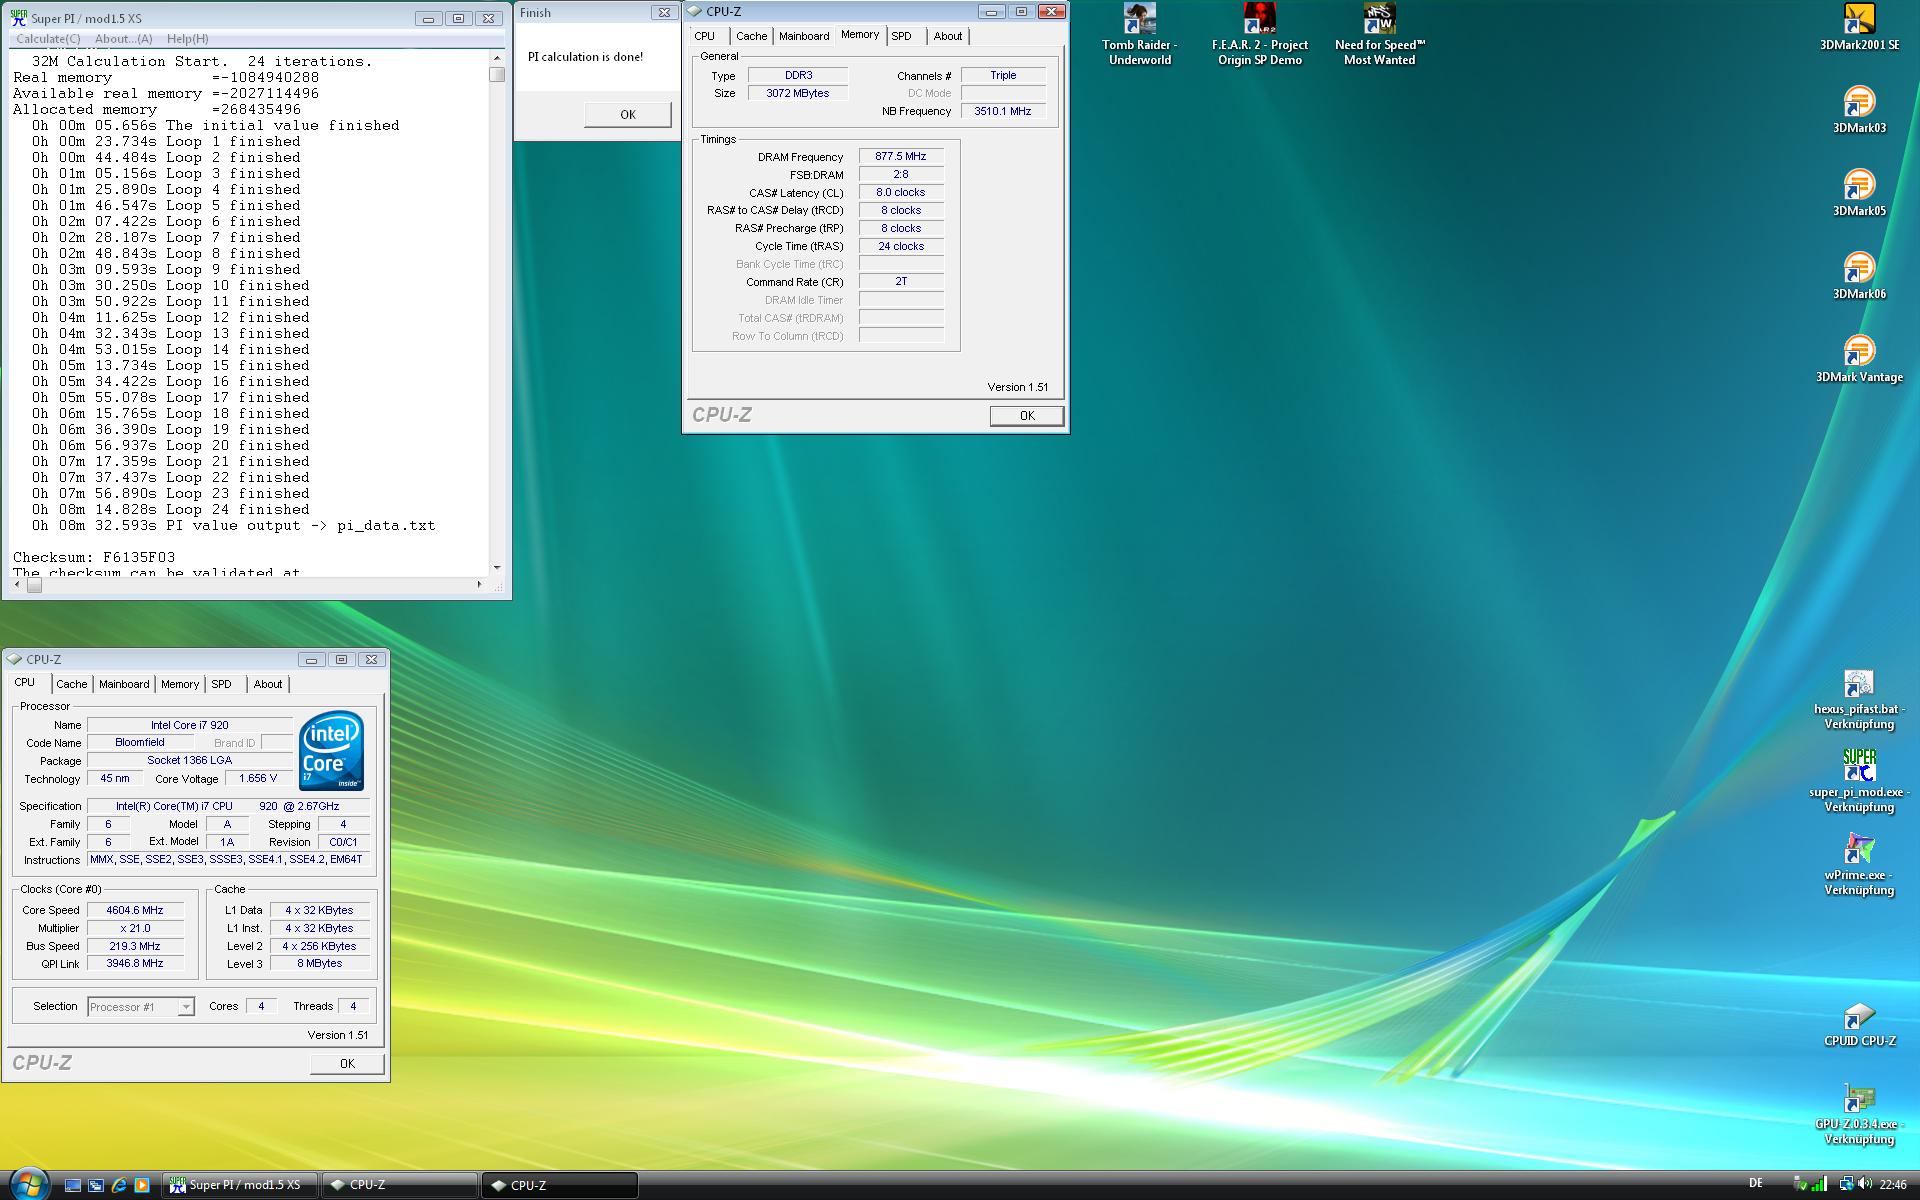Click the Core Speed 4604.6 MHz field

(135, 911)
